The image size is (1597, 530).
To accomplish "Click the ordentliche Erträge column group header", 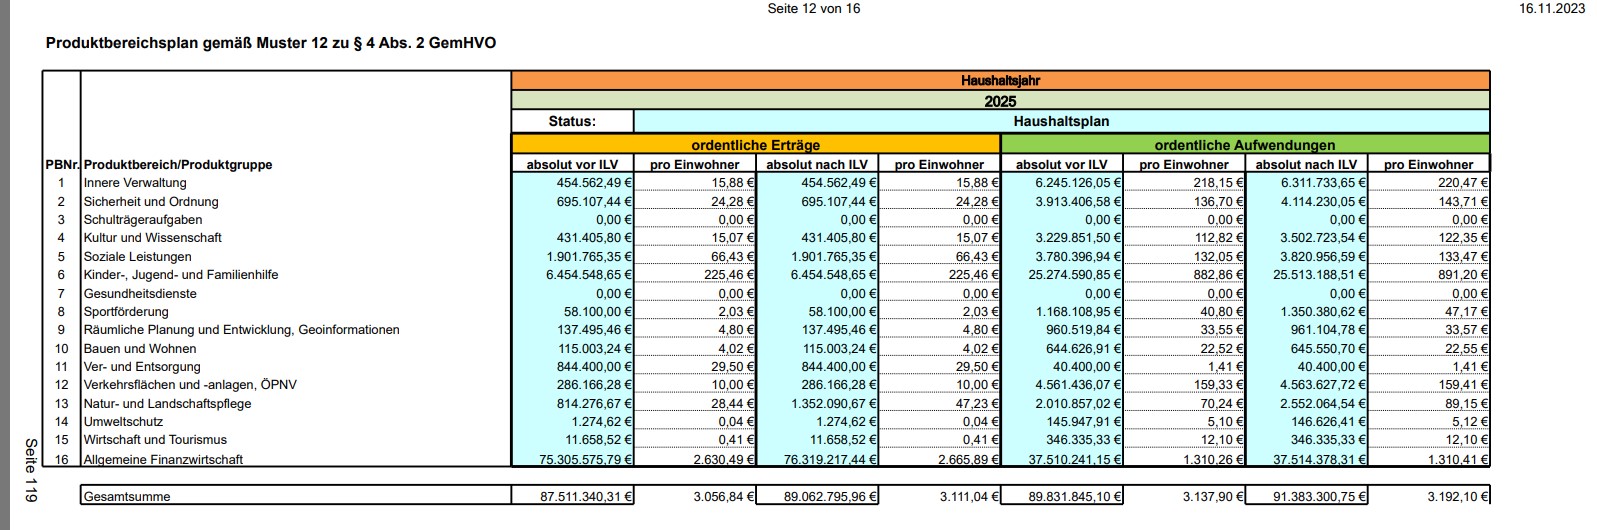I will (x=755, y=145).
